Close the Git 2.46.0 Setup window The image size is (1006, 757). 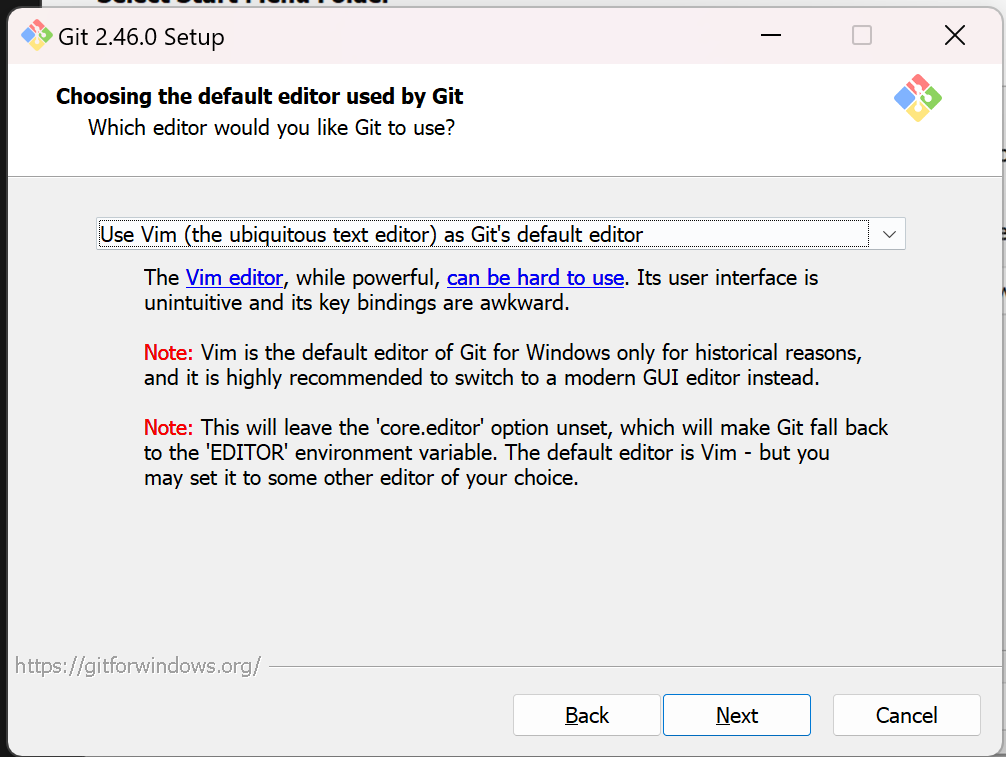pyautogui.click(x=955, y=35)
